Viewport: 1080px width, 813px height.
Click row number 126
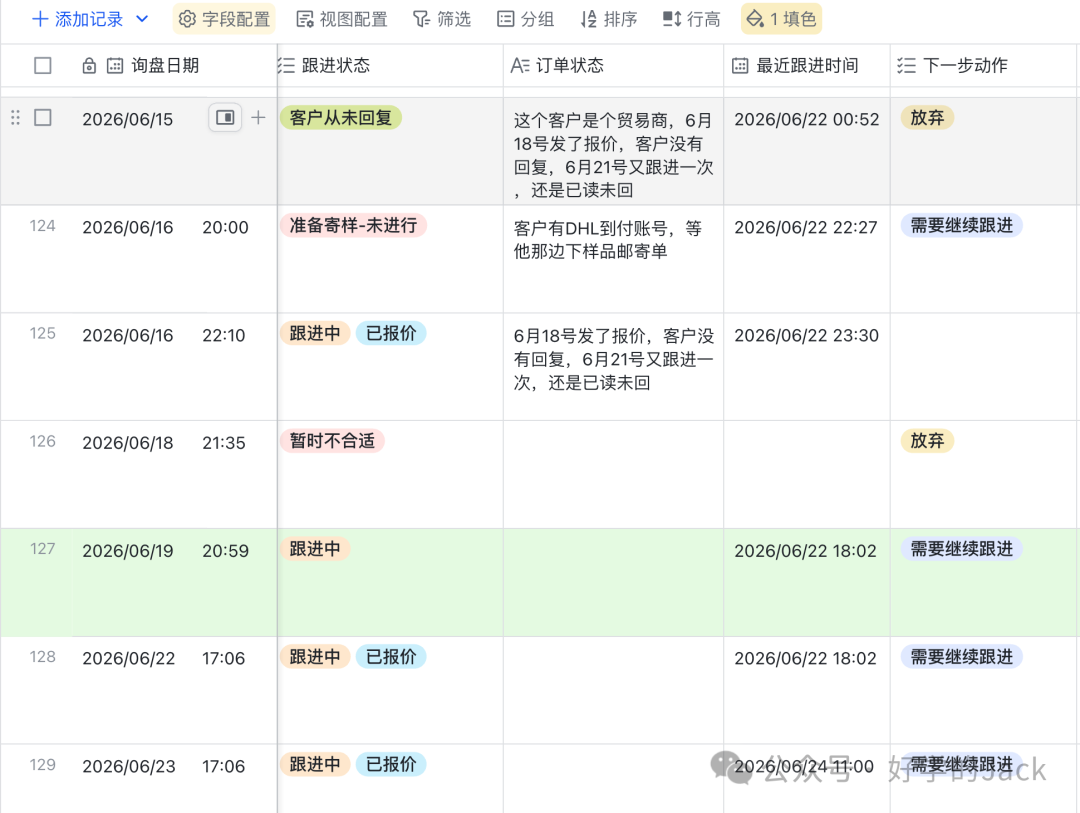(42, 441)
